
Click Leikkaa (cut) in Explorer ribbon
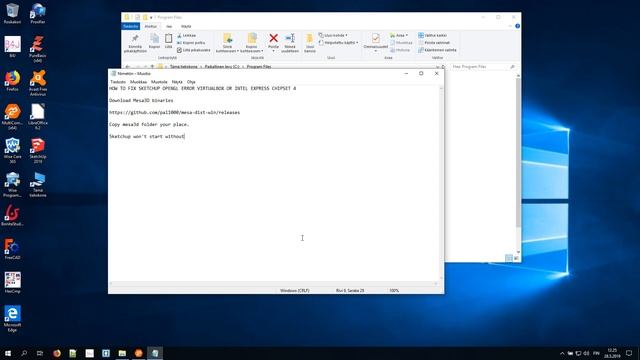coord(187,36)
